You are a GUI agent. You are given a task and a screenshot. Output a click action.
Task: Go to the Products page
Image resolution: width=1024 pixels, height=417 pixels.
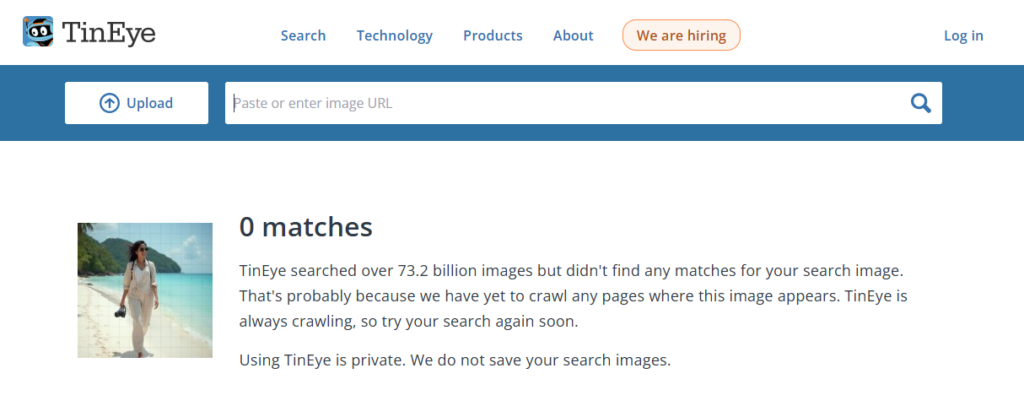[x=492, y=35]
